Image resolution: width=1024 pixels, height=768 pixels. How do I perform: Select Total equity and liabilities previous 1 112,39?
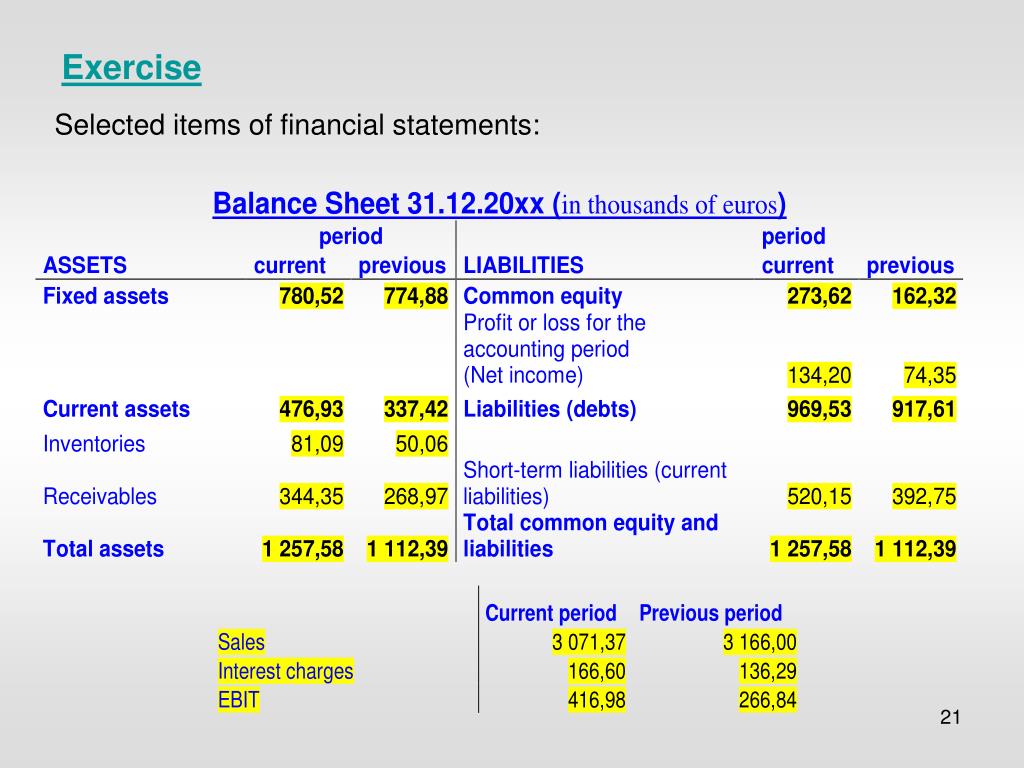(915, 549)
